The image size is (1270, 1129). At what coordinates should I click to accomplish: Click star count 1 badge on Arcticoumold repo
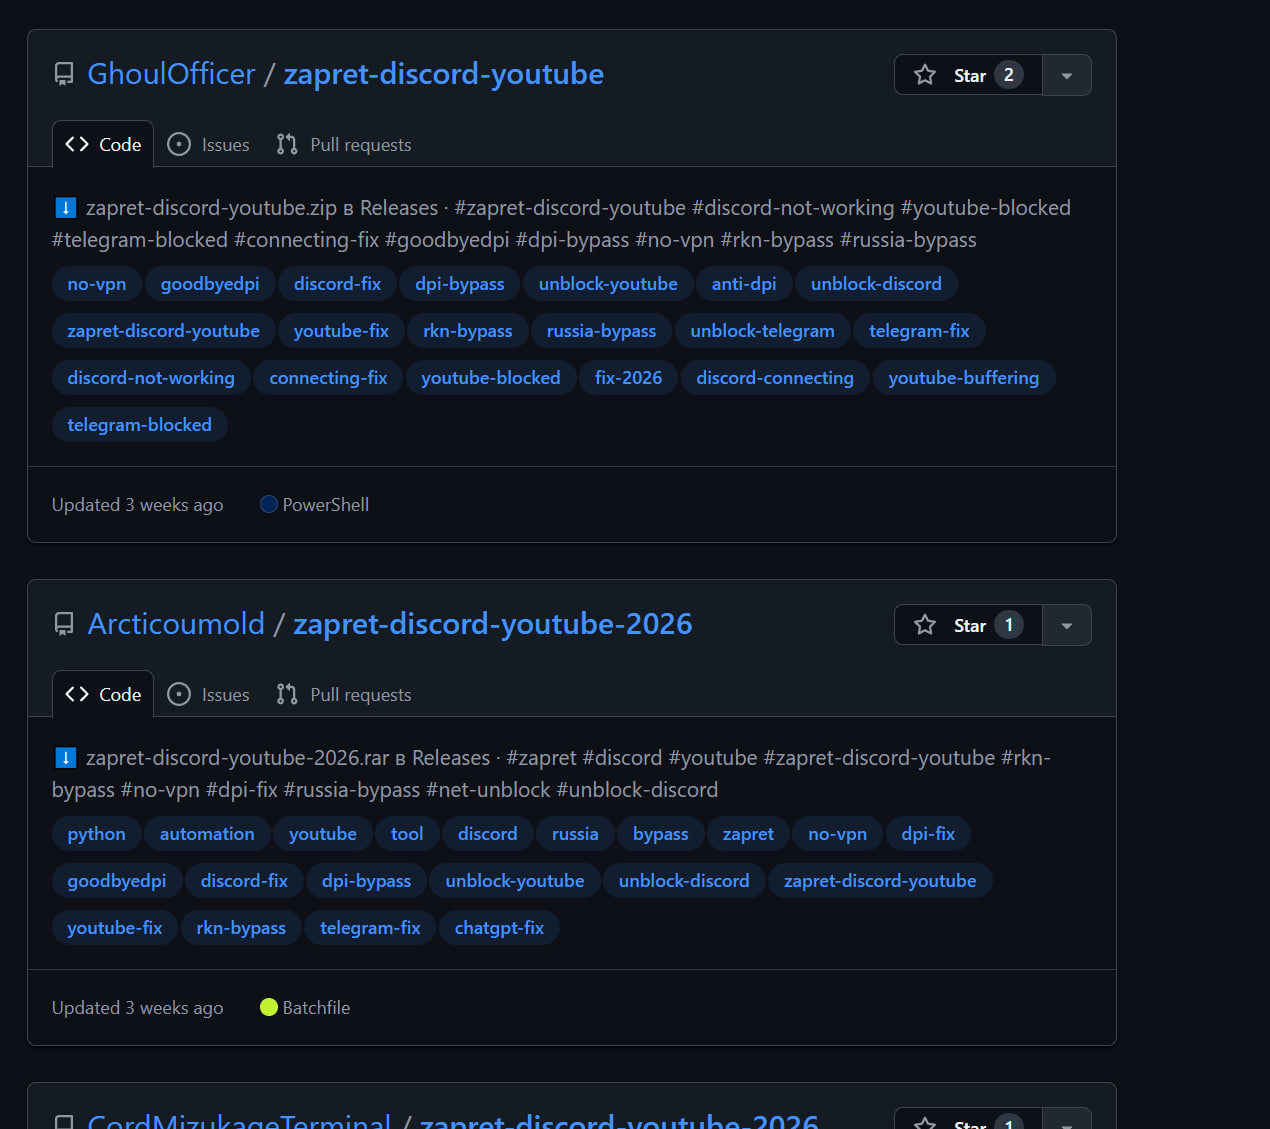[x=1009, y=625]
